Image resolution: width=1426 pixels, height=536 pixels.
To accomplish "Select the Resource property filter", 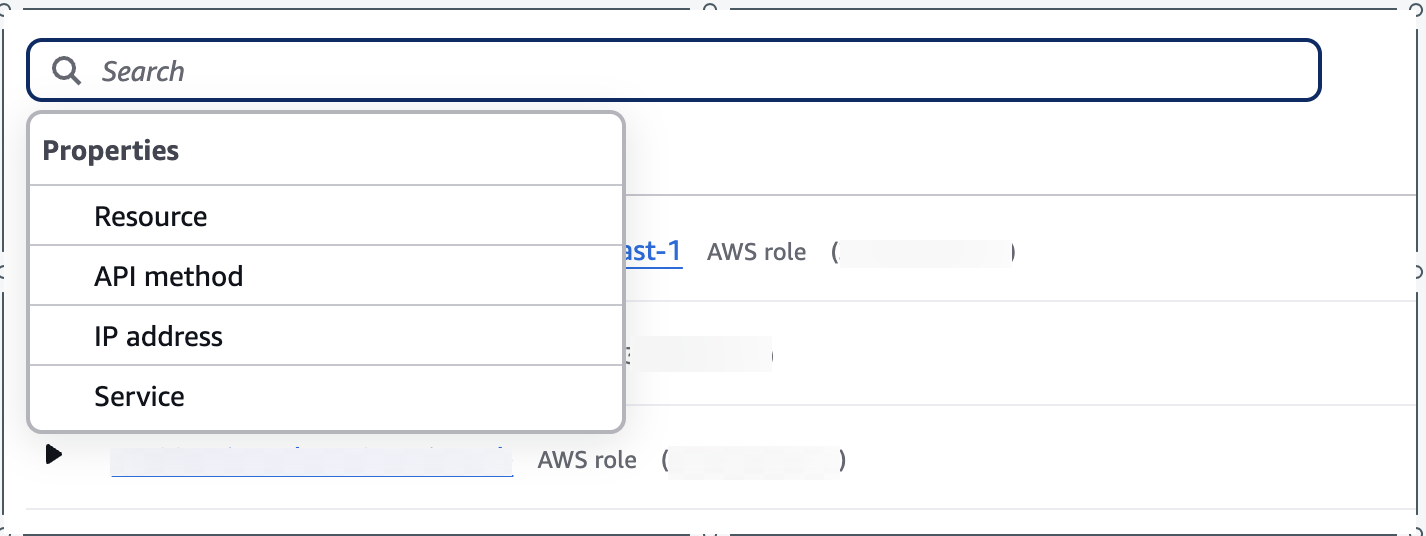I will (150, 217).
